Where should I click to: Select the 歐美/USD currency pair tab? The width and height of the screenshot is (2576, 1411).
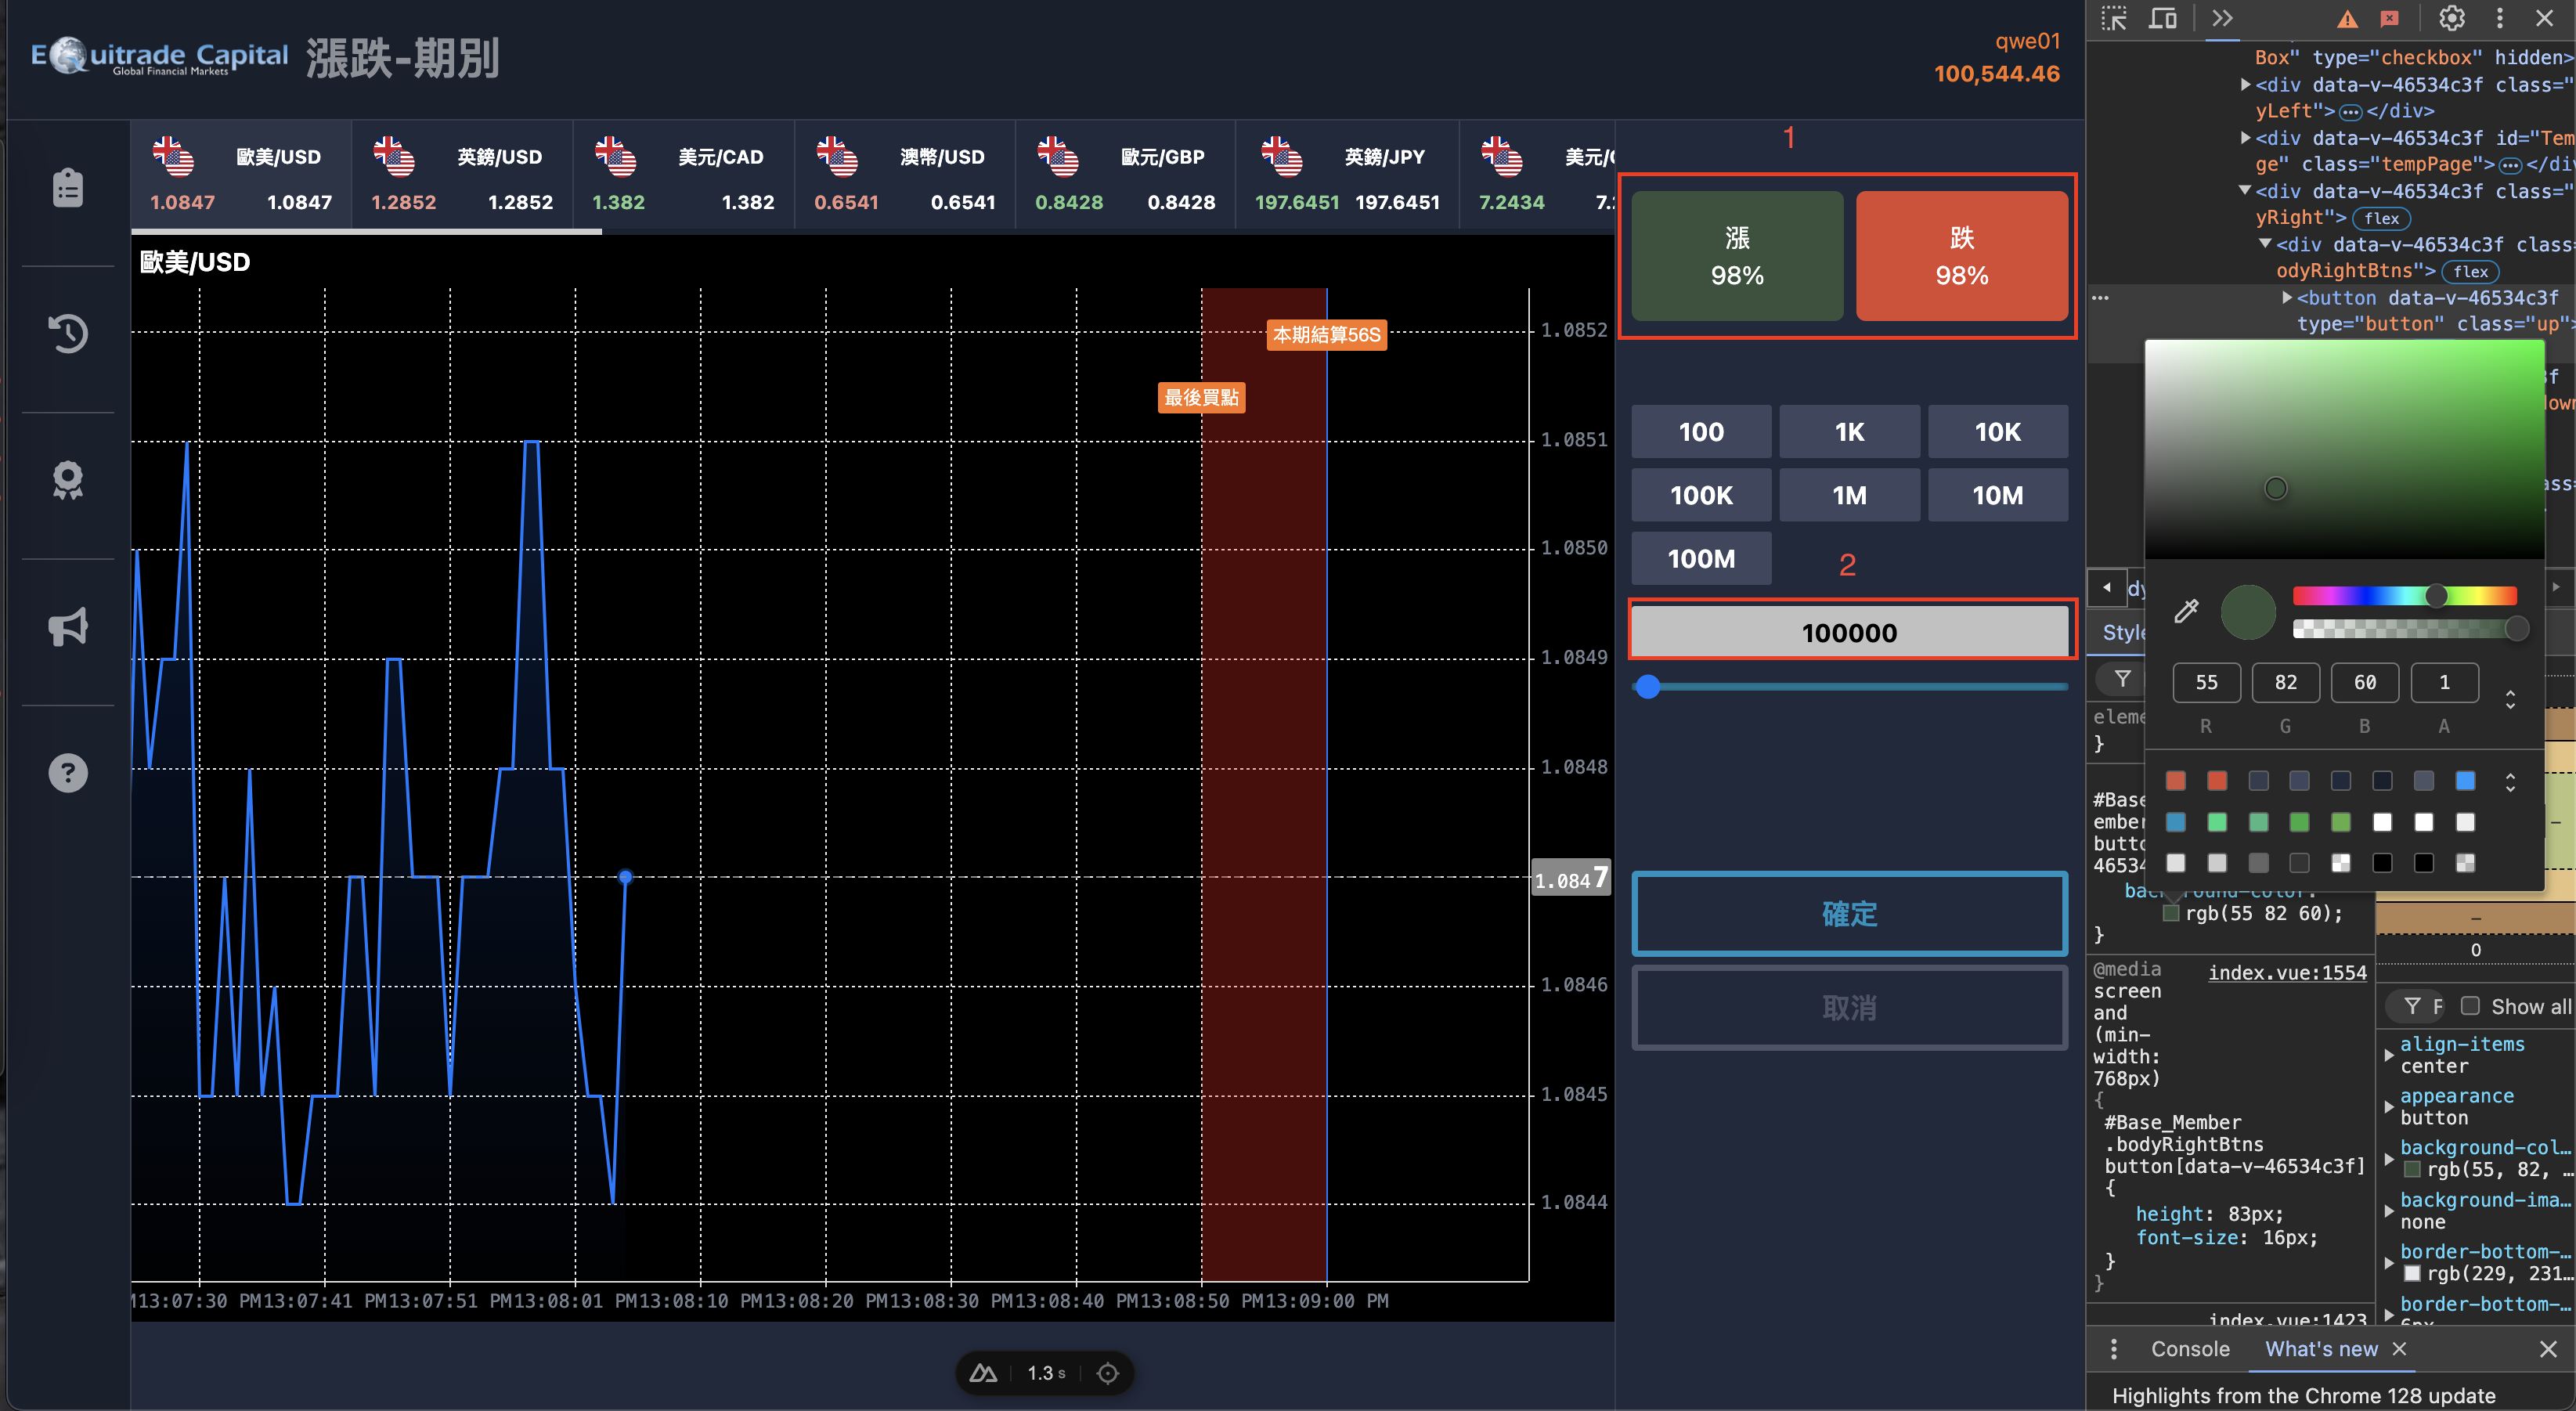coord(240,175)
